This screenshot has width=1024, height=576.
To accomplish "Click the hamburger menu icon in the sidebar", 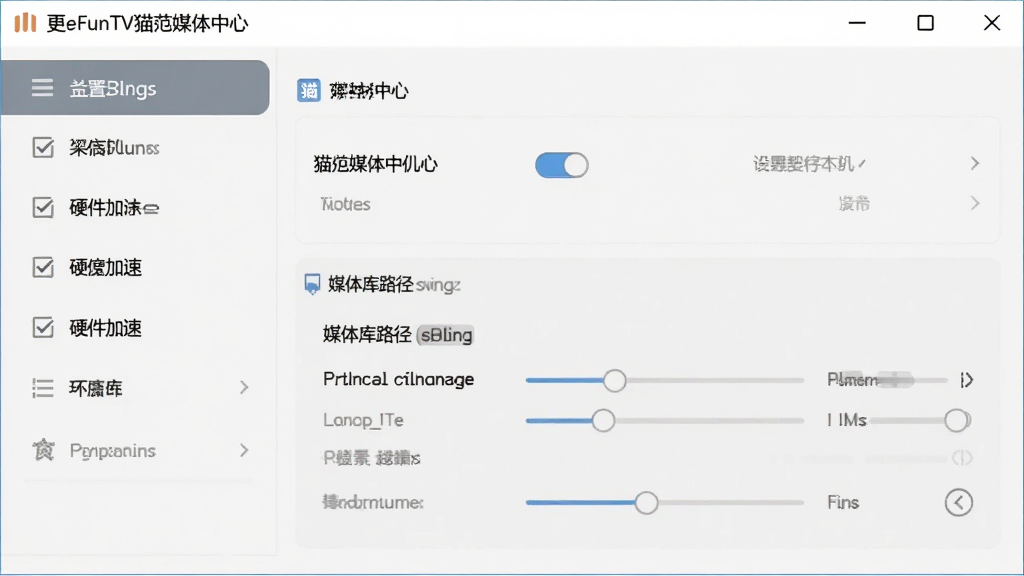I will coord(42,88).
